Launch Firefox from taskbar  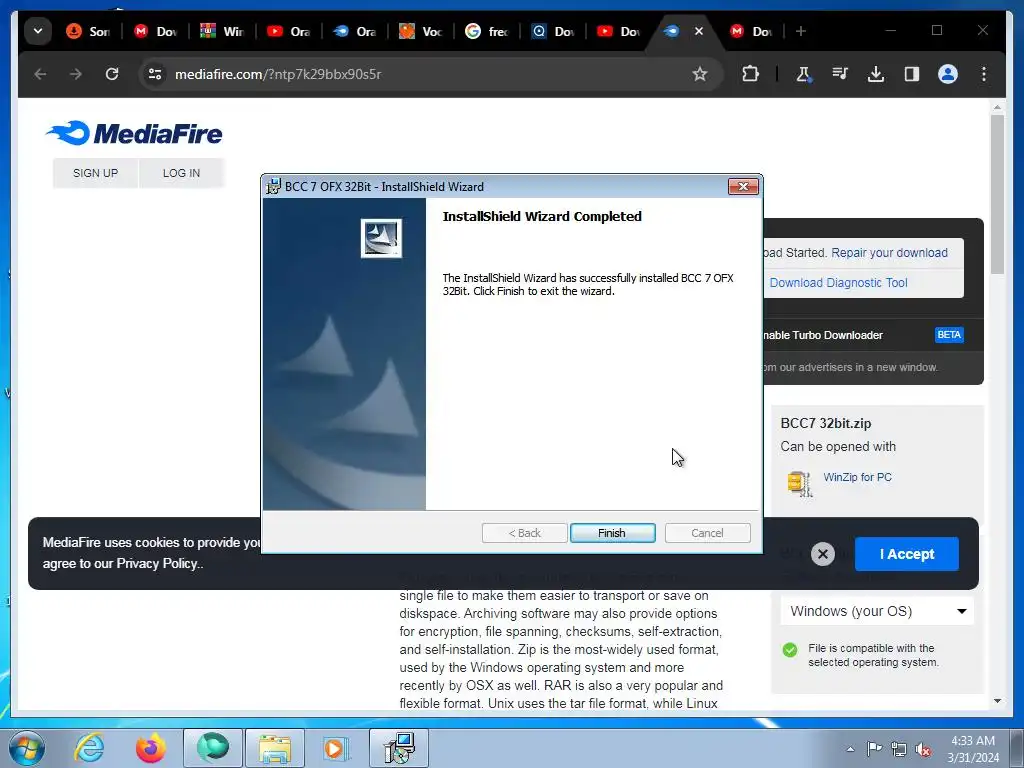pos(150,748)
